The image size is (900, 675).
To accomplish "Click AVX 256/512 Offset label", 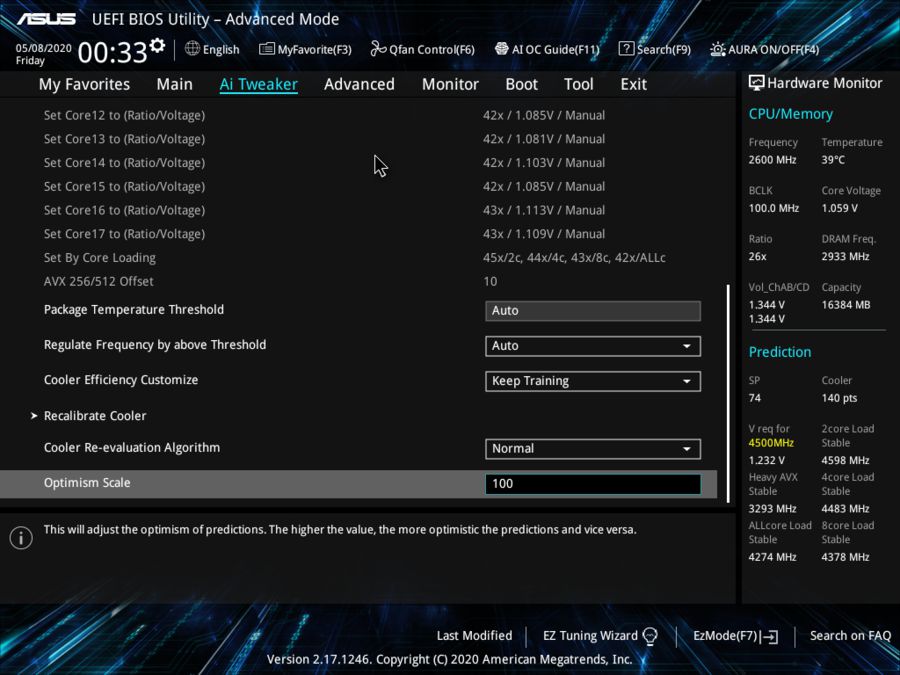I will tap(99, 281).
